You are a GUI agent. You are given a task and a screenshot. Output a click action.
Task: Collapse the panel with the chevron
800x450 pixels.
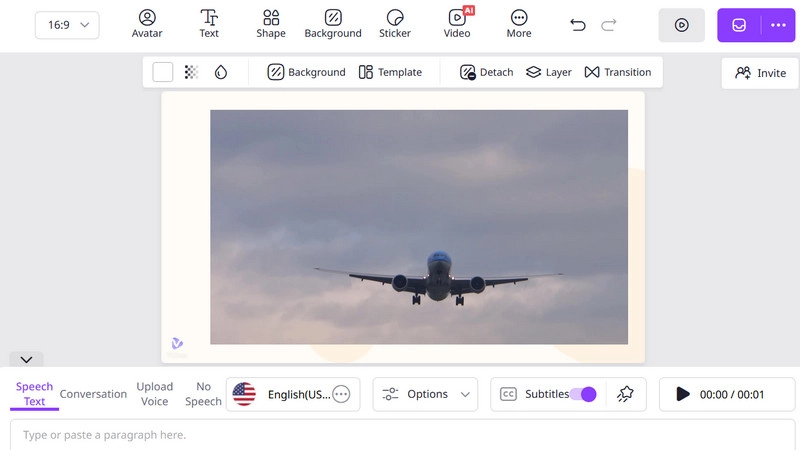point(27,359)
